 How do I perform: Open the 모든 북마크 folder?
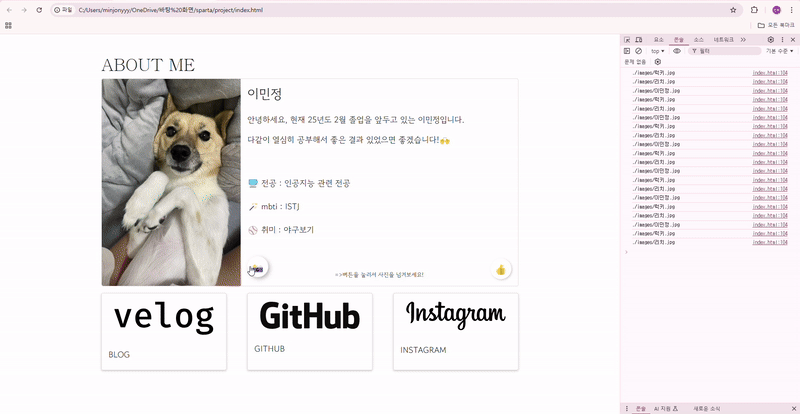click(x=774, y=25)
